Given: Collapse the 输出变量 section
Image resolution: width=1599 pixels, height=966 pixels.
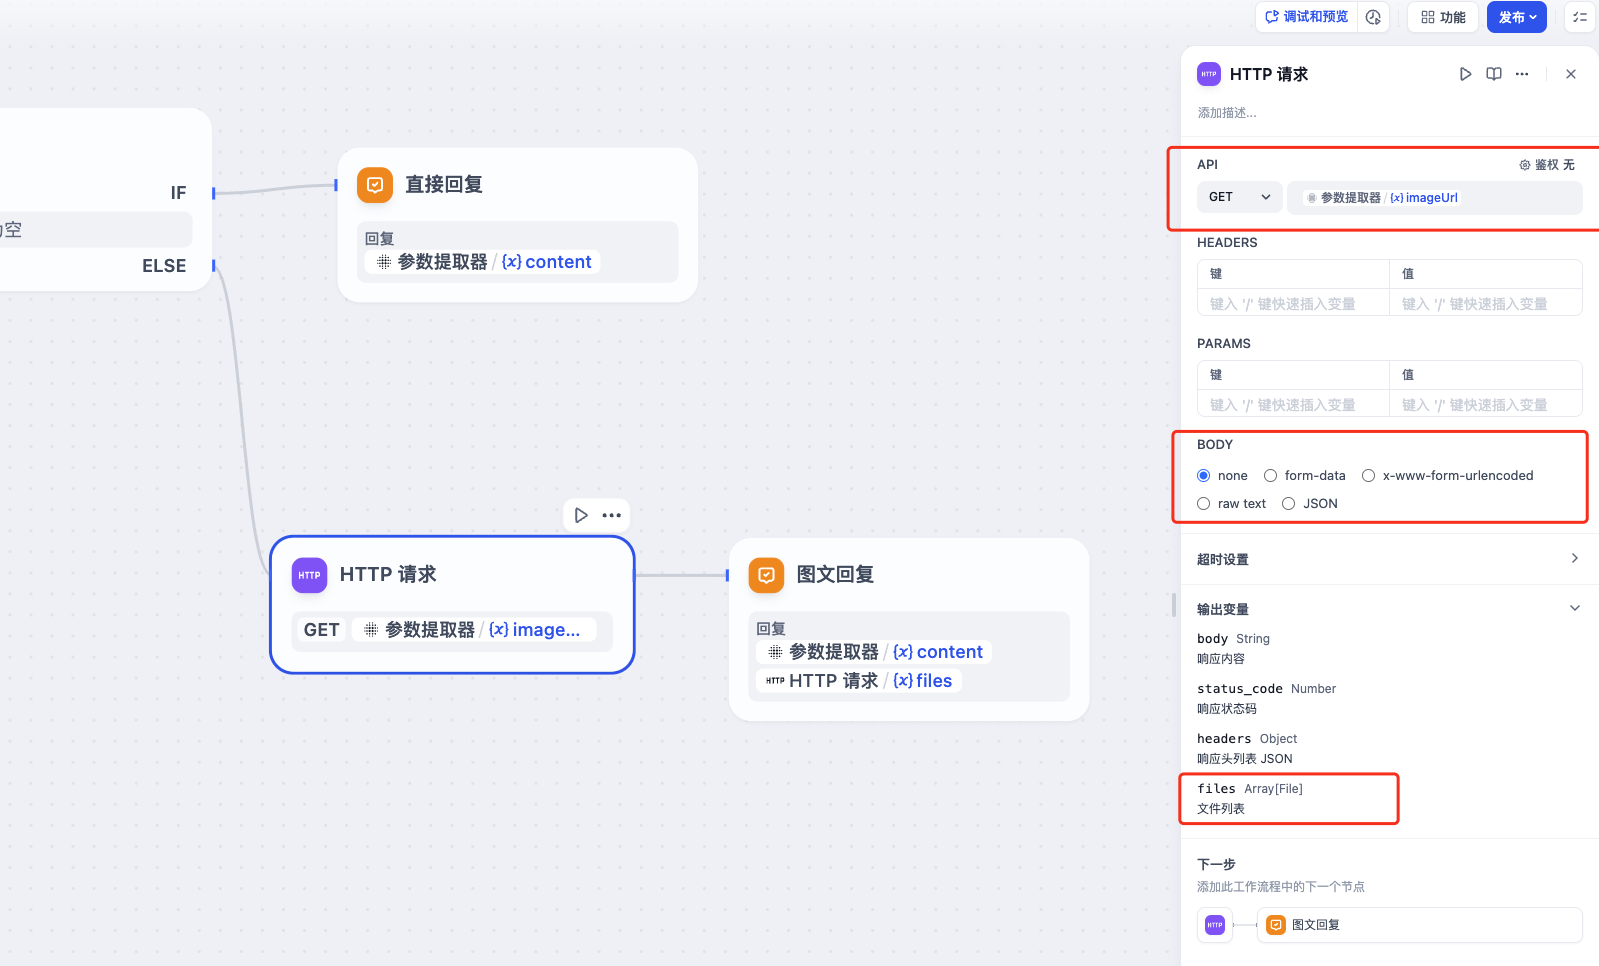Looking at the screenshot, I should (x=1574, y=608).
